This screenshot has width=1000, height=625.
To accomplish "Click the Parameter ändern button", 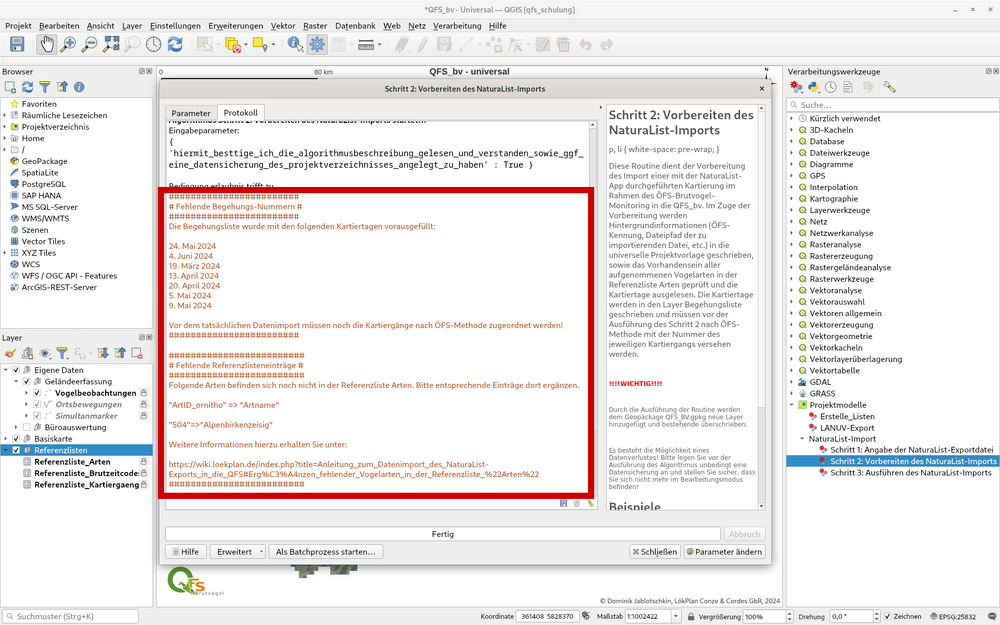I will (x=723, y=552).
